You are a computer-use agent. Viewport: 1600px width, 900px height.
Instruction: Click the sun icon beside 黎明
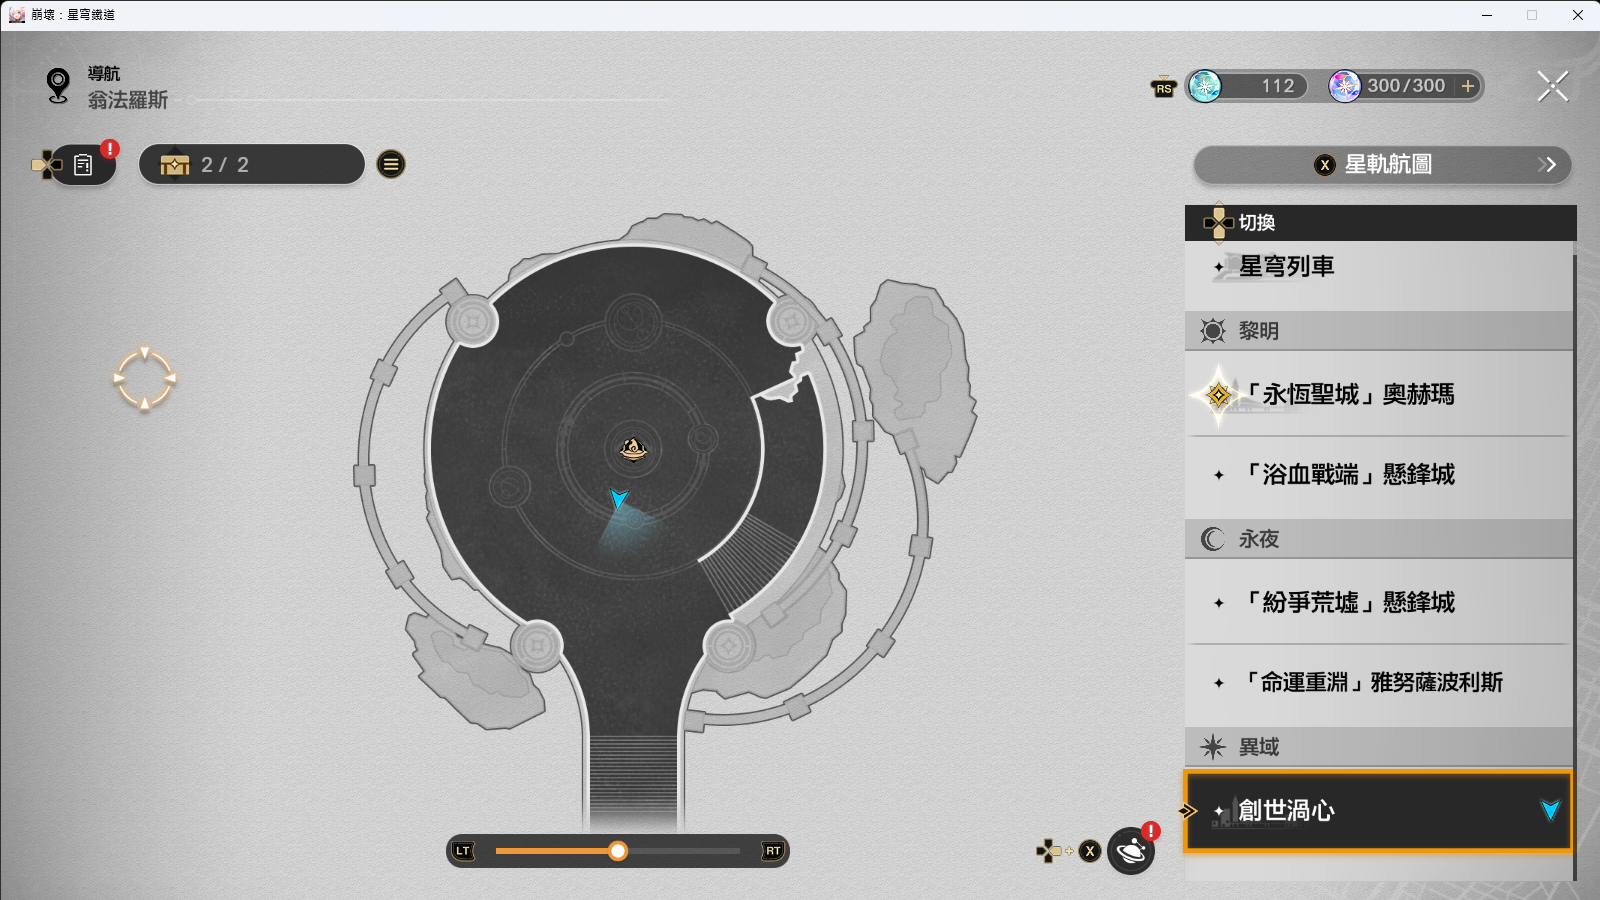[x=1213, y=331]
